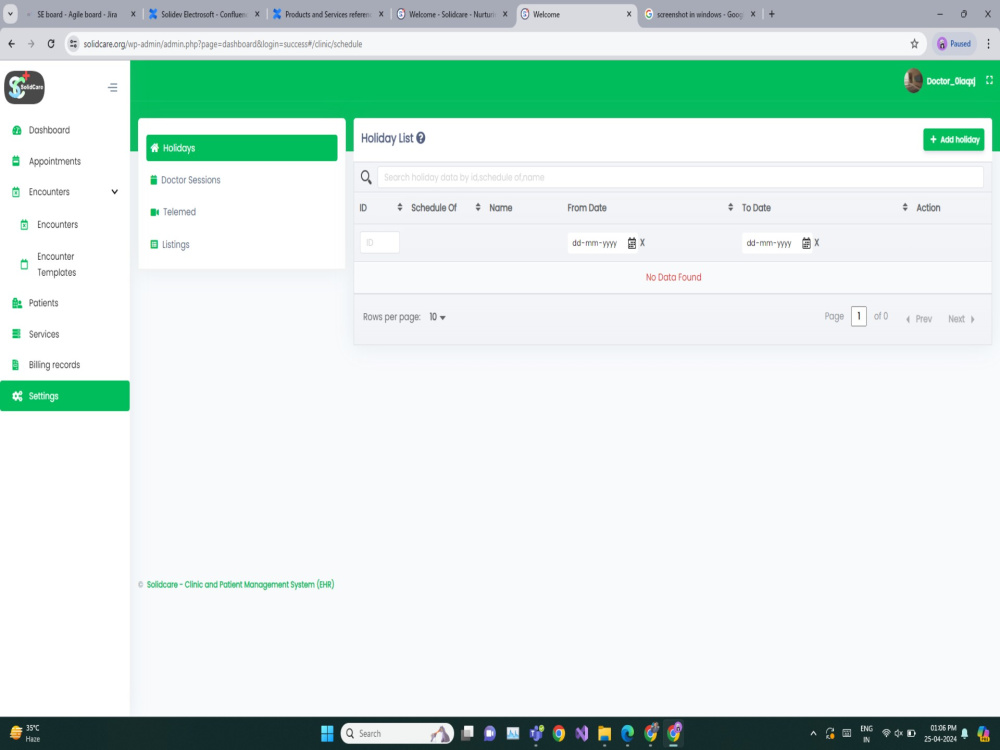Image resolution: width=1000 pixels, height=750 pixels.
Task: Go to Next page
Action: tap(961, 319)
